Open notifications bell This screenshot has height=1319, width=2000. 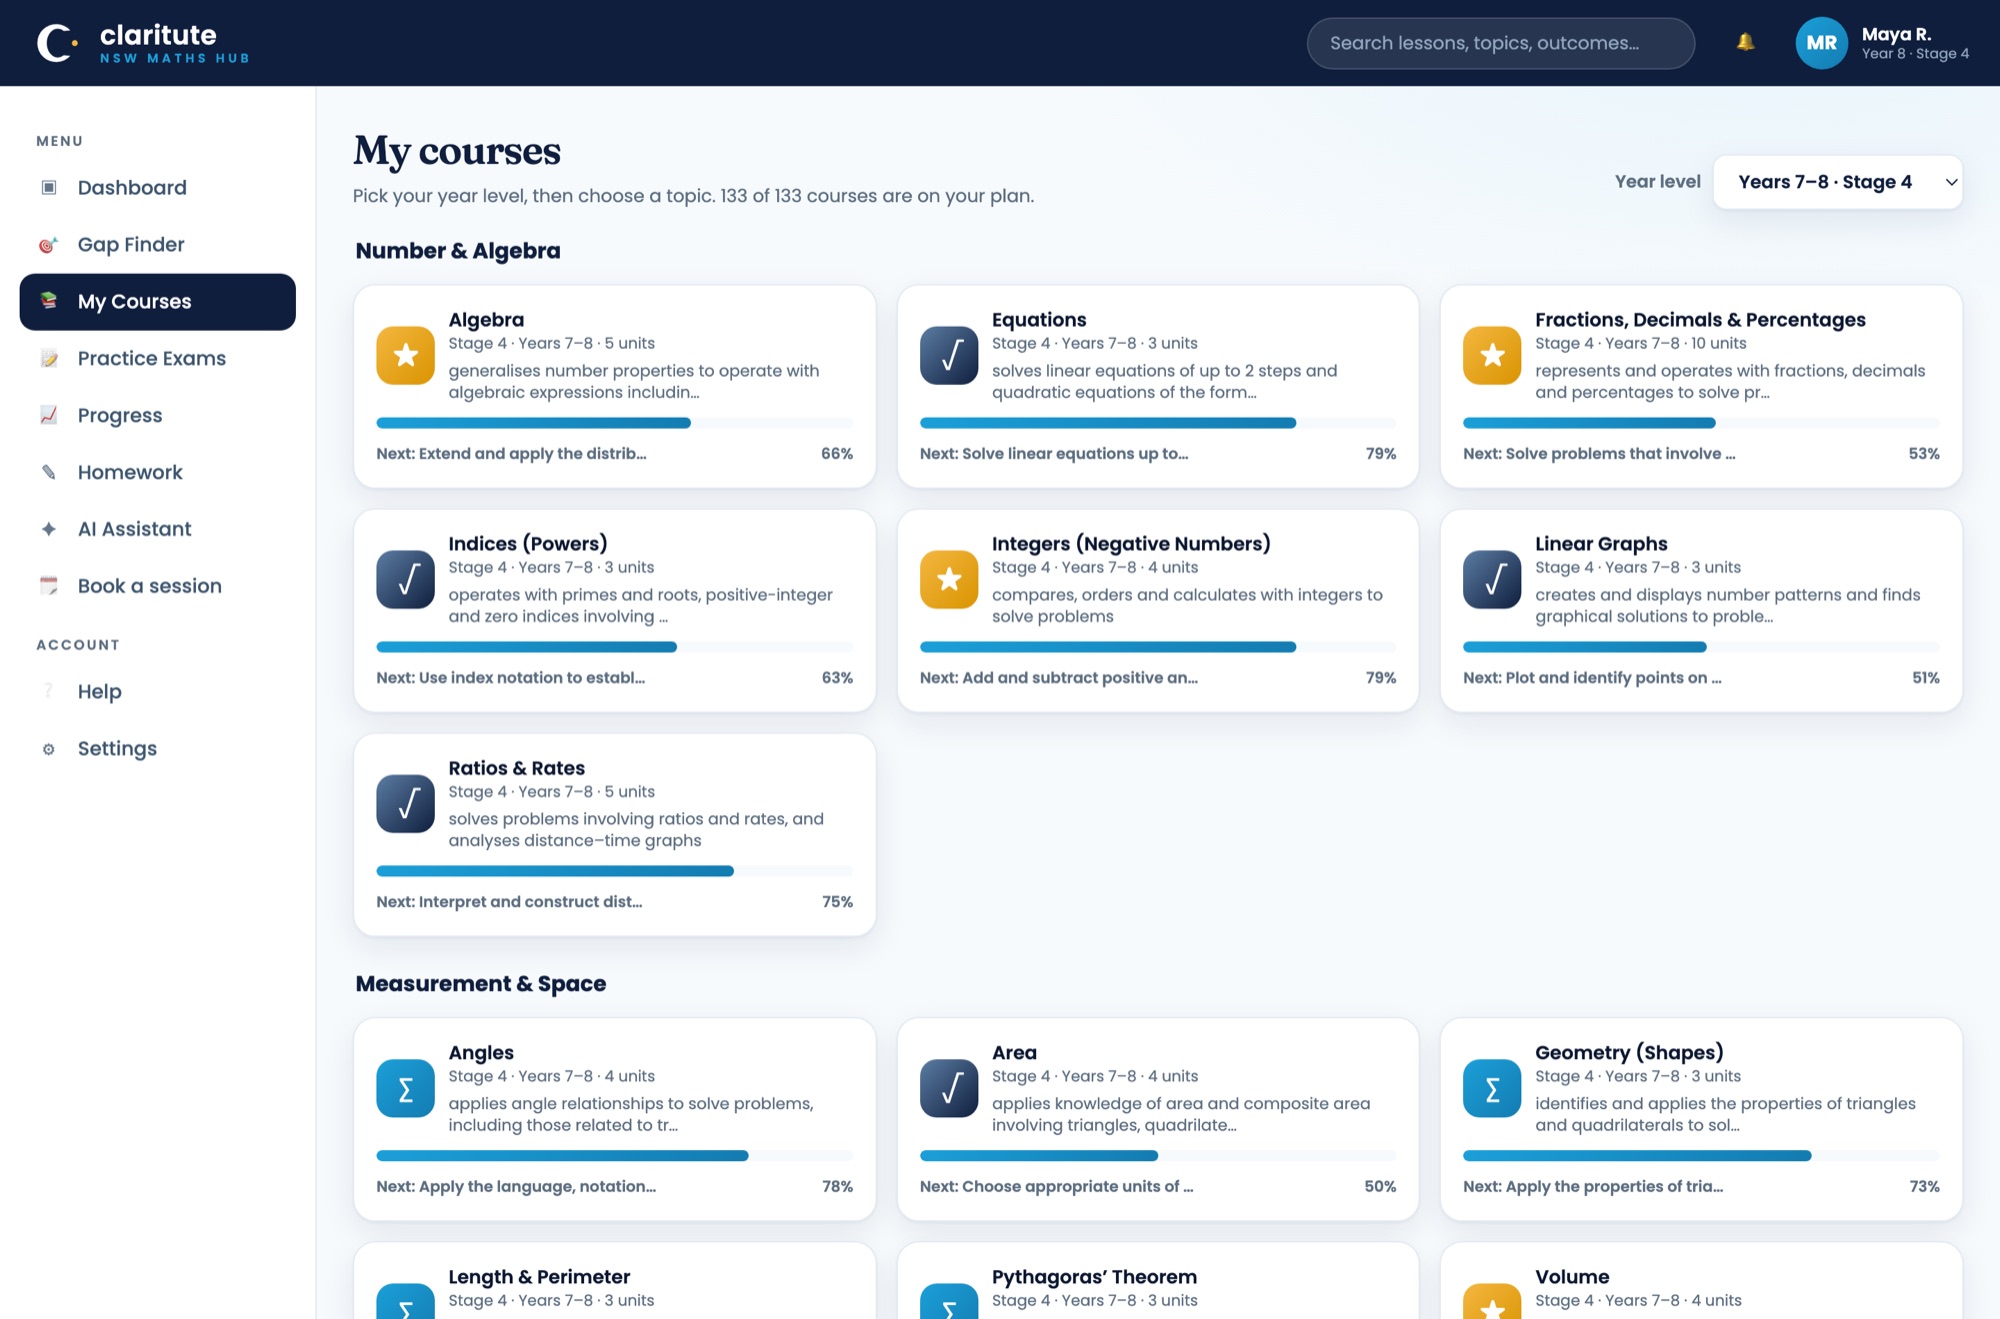[1745, 42]
